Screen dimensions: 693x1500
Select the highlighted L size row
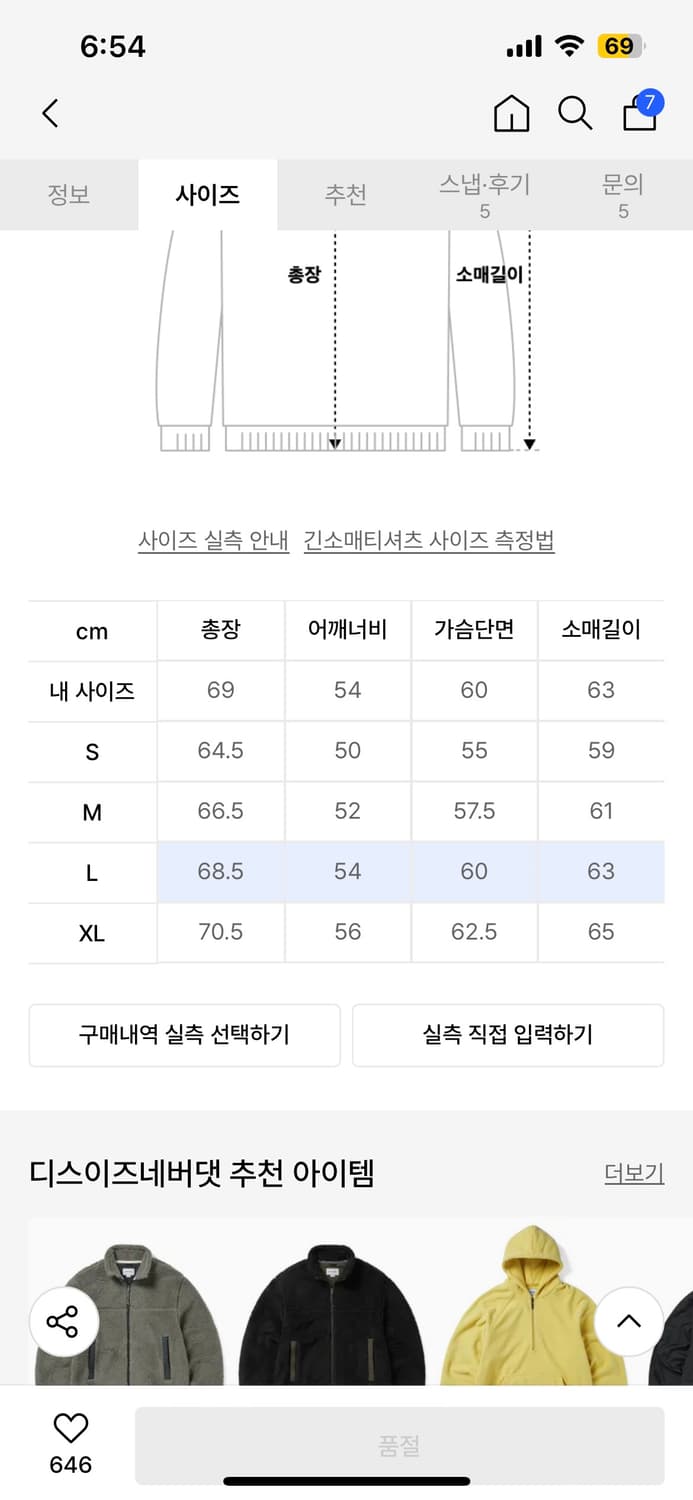pos(347,872)
